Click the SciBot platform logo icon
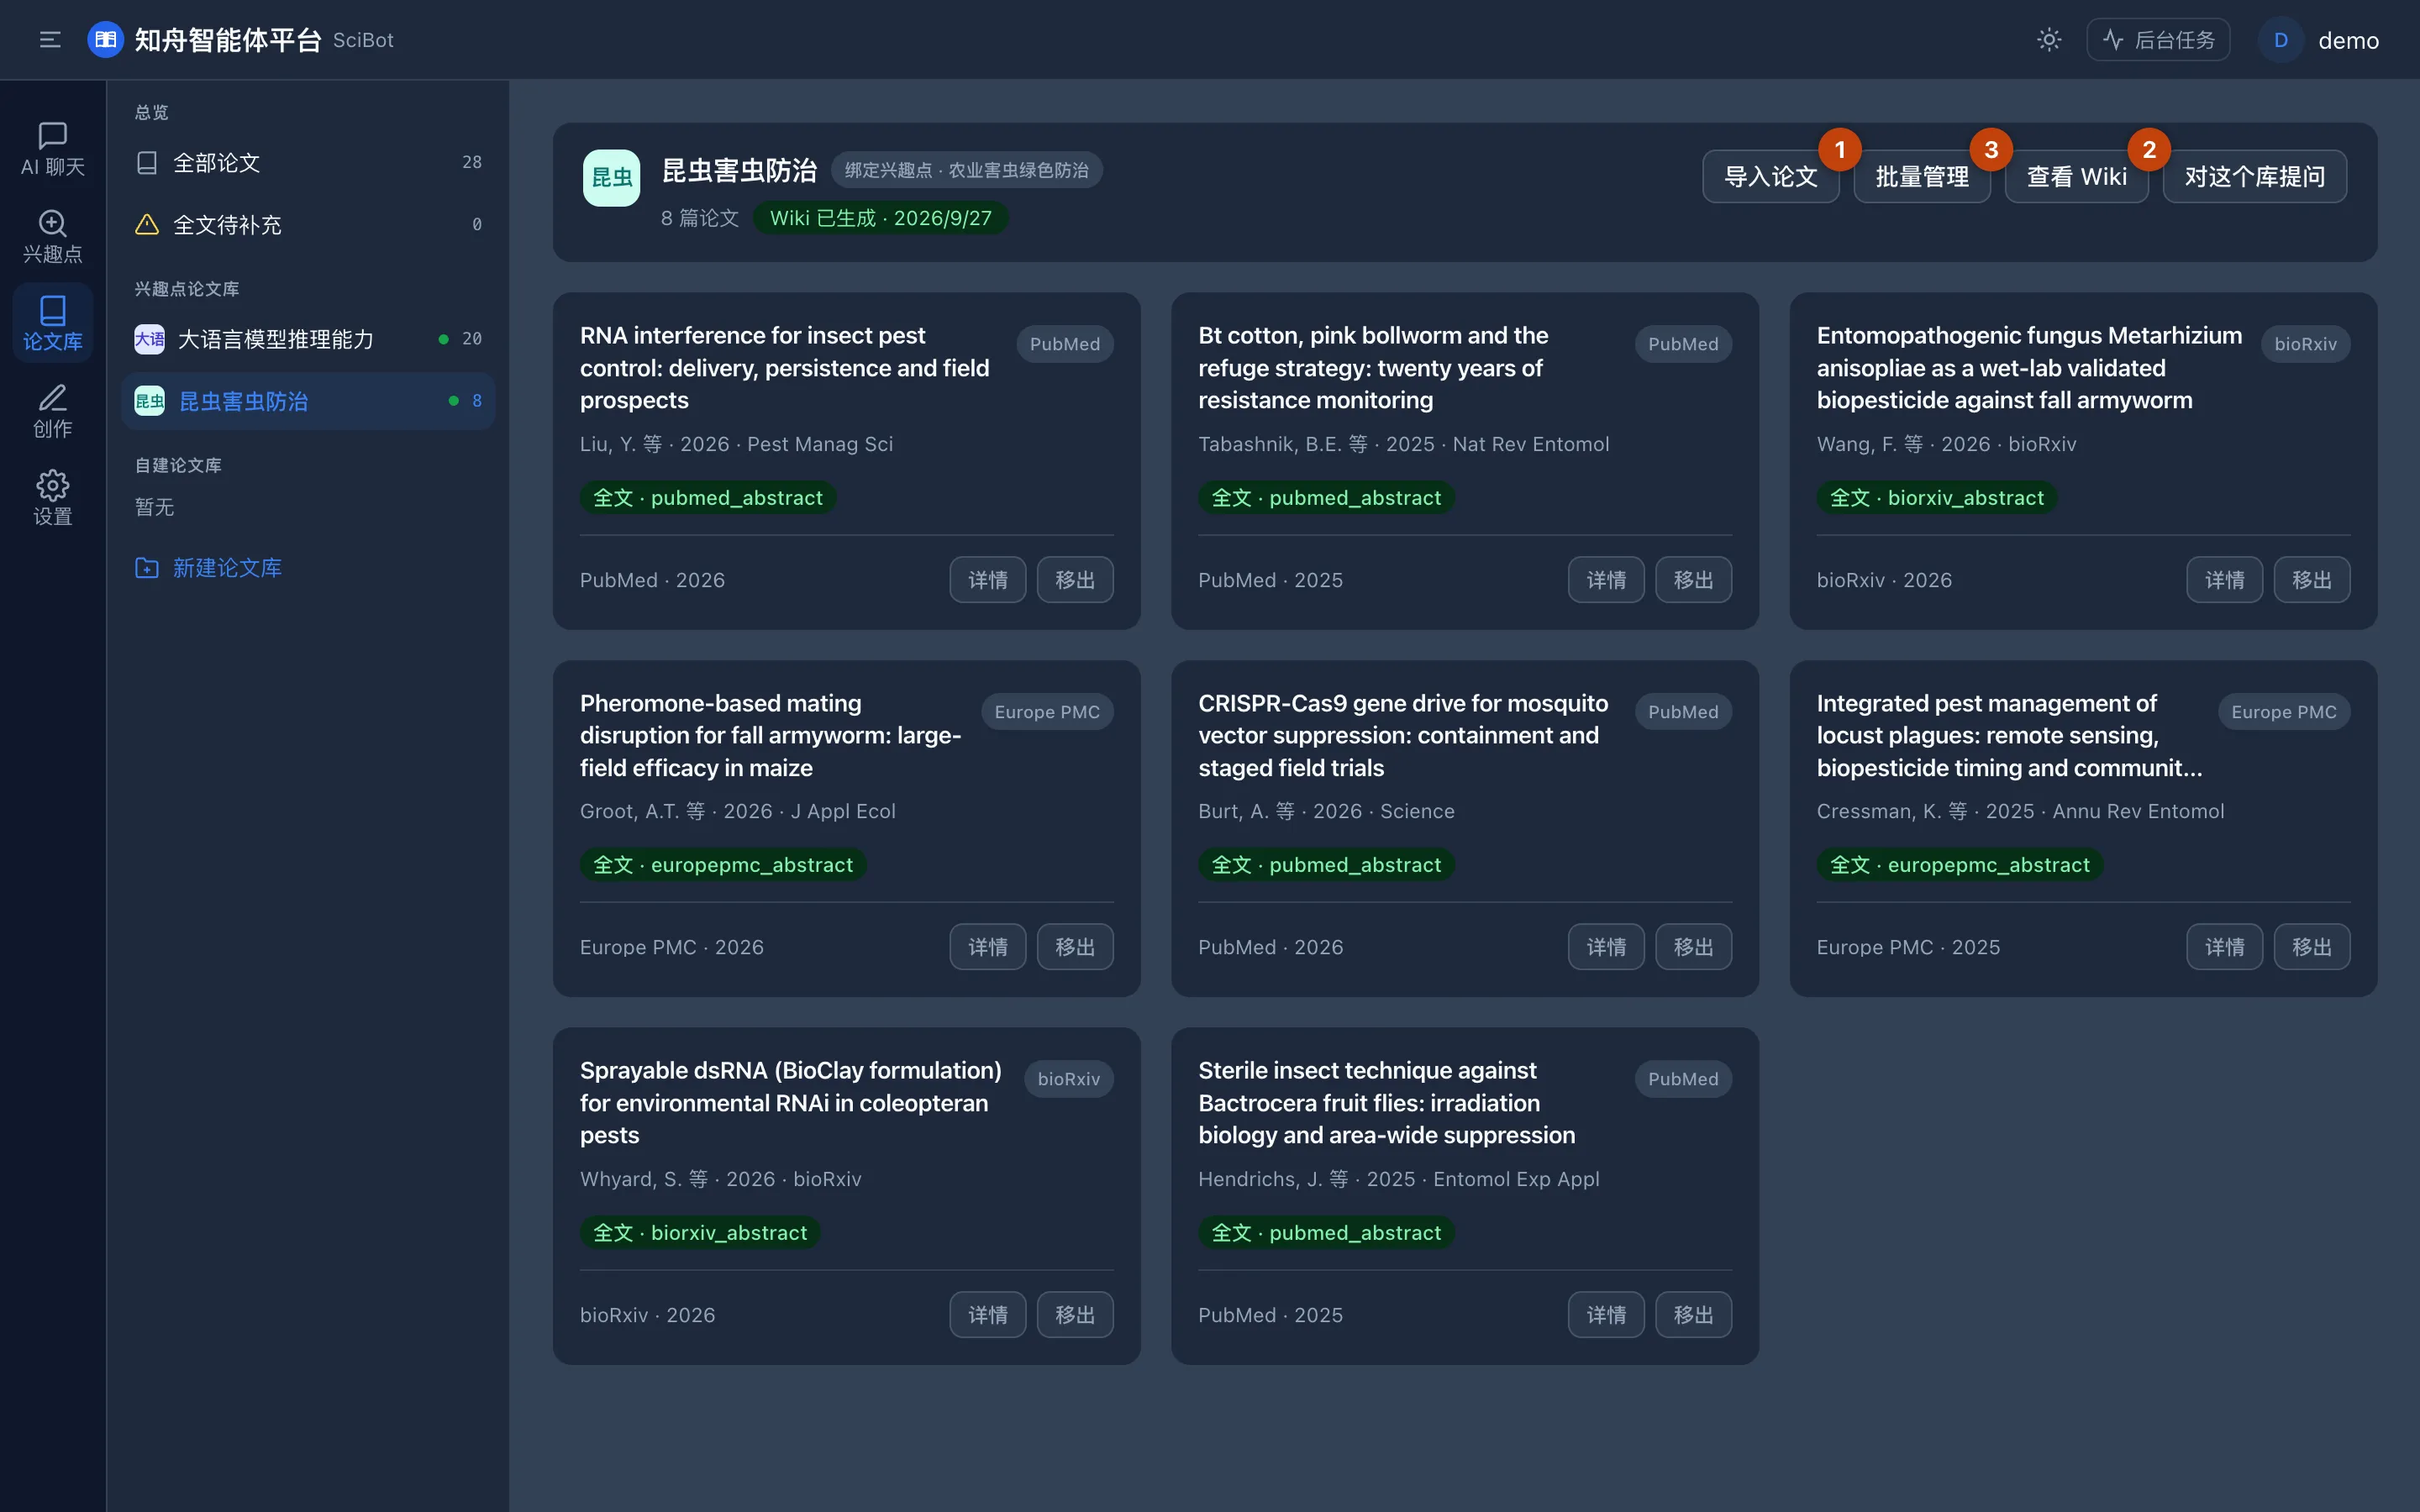Screen dimensions: 2420x1512 tap(105, 40)
